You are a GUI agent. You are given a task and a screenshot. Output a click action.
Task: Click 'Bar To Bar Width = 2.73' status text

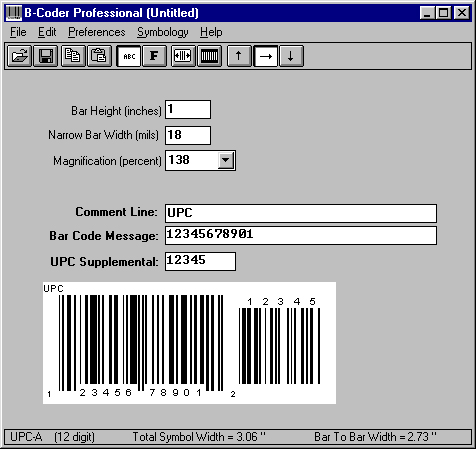click(x=375, y=437)
